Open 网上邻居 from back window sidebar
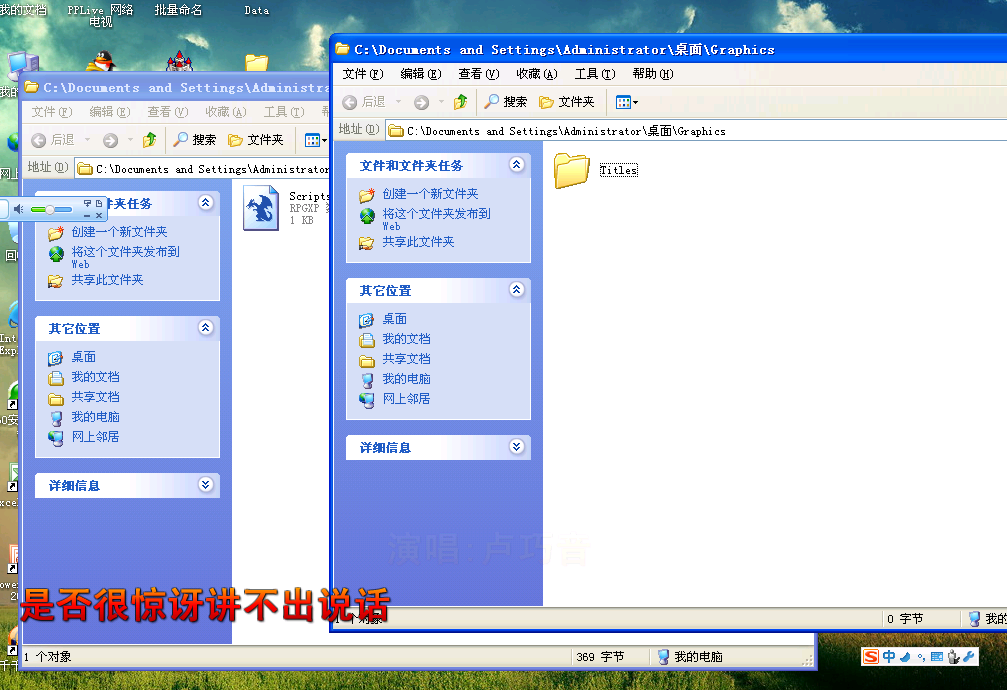Image resolution: width=1007 pixels, height=690 pixels. [x=95, y=436]
